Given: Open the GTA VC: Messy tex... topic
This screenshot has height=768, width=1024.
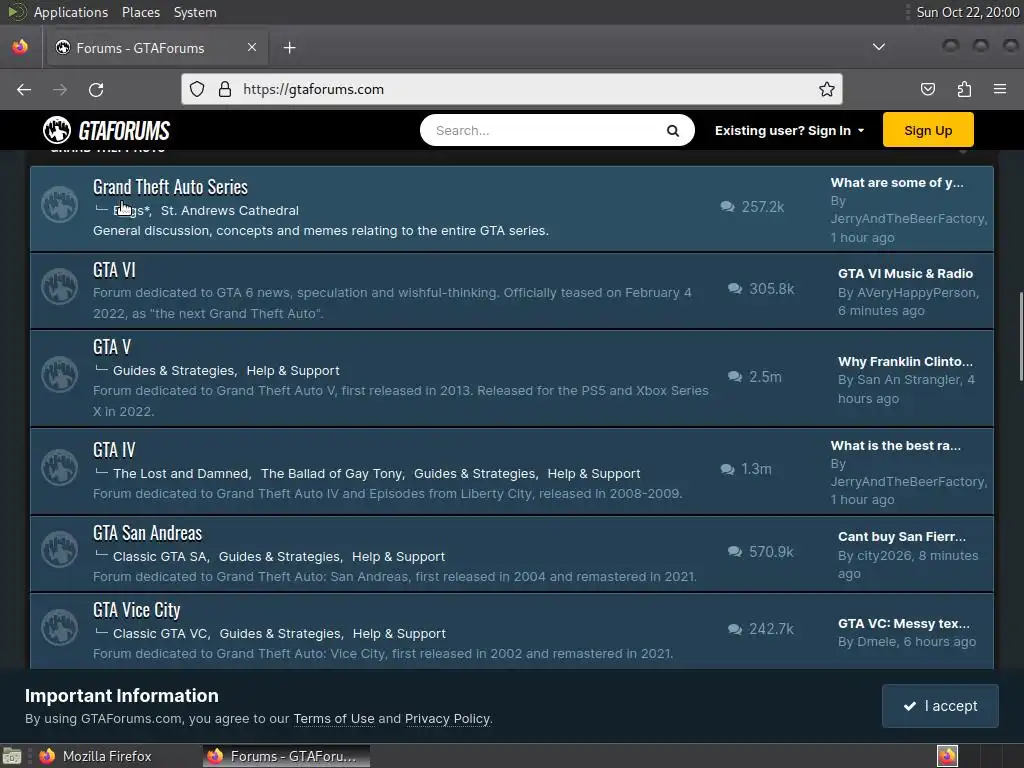Looking at the screenshot, I should [904, 624].
